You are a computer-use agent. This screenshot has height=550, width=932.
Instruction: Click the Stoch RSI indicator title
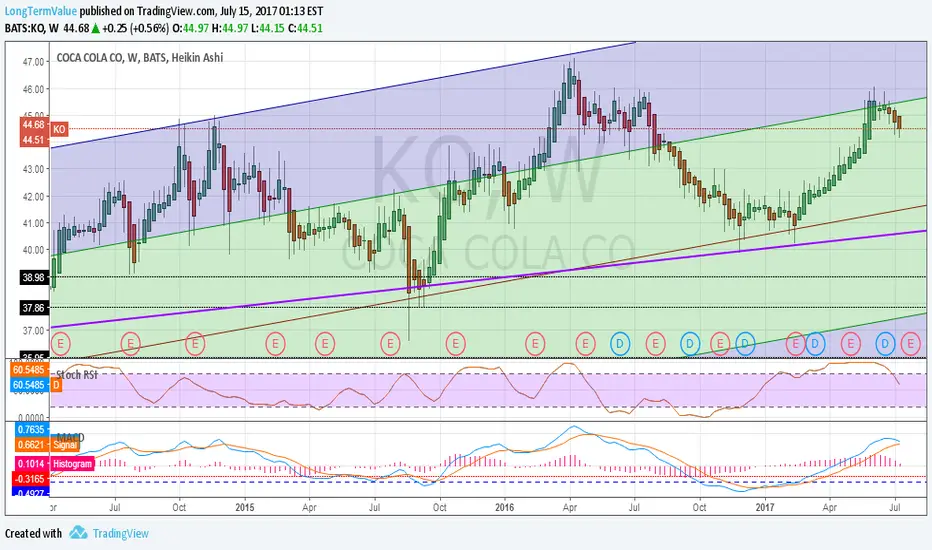click(x=77, y=375)
